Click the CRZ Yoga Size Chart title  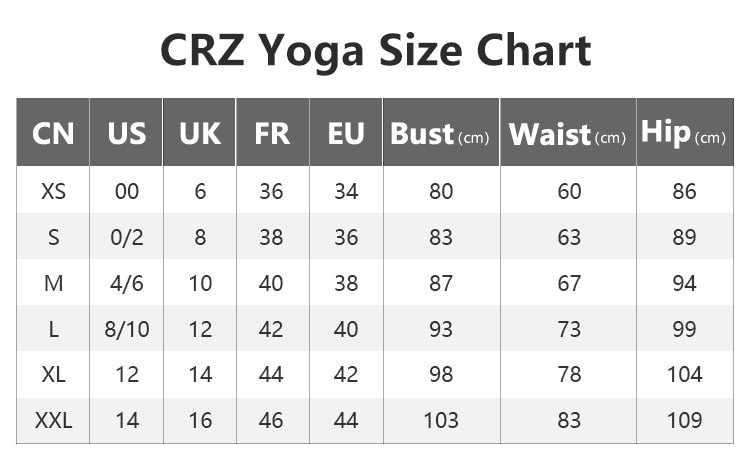point(375,50)
